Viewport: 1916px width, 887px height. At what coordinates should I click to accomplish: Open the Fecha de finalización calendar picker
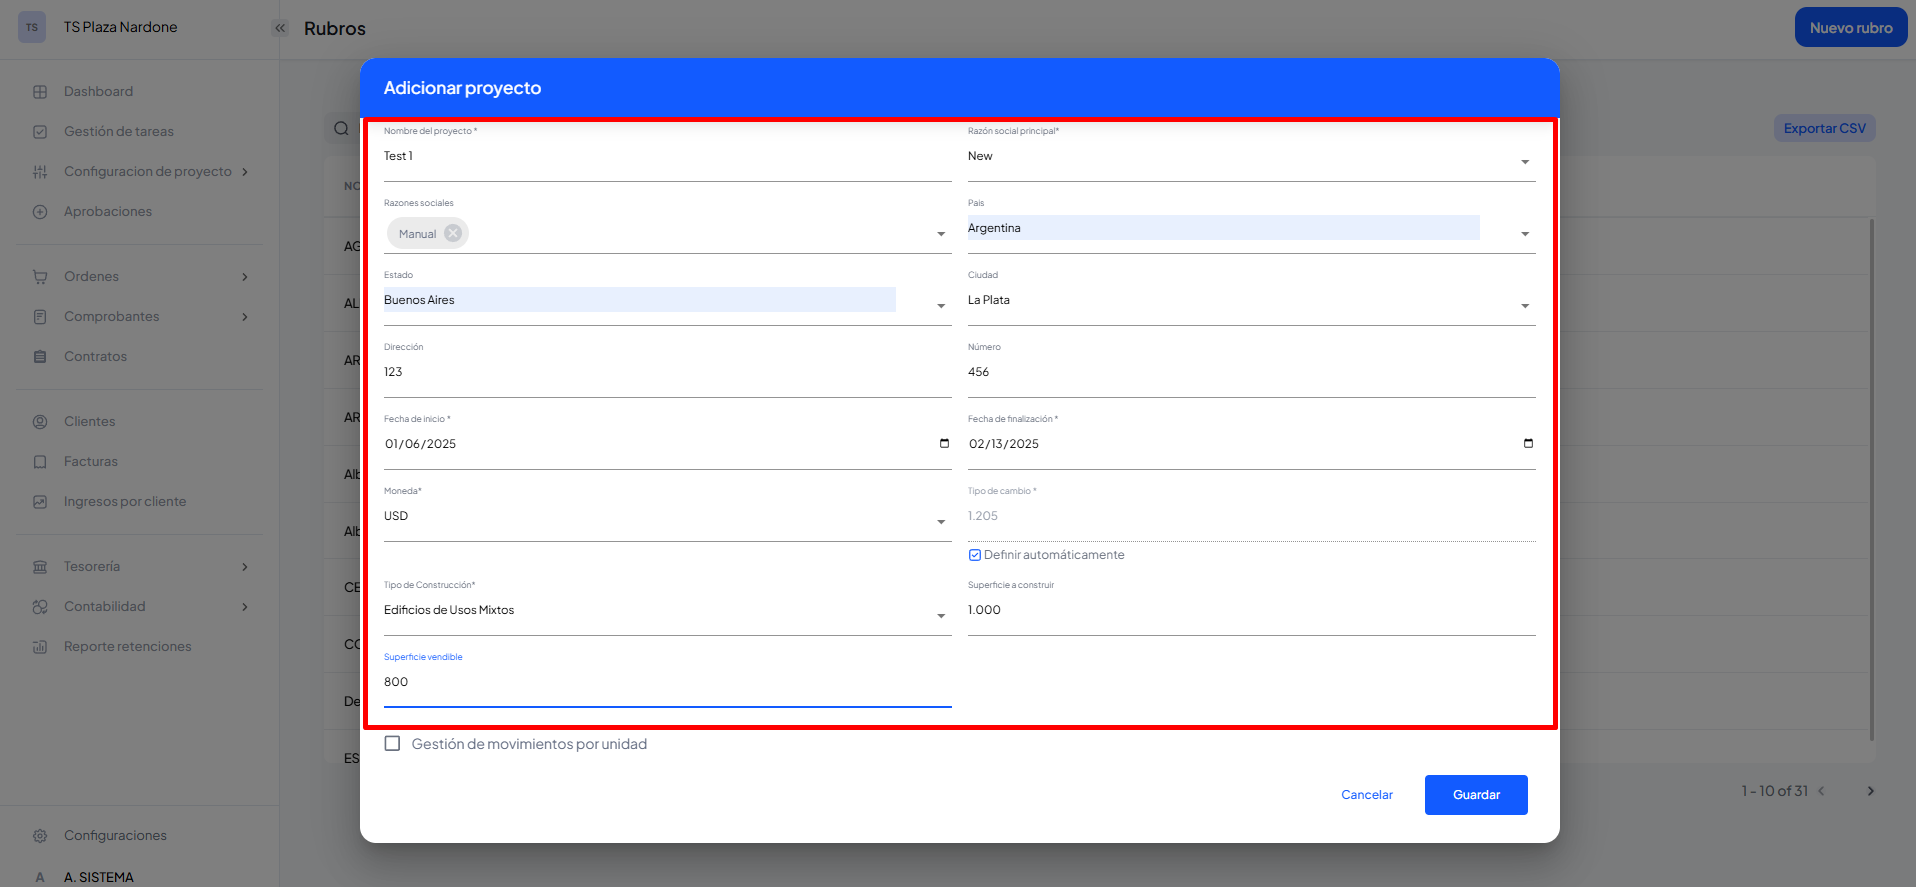click(x=1528, y=443)
